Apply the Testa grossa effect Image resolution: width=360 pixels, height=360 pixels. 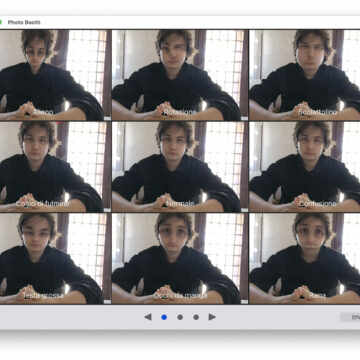[55, 258]
